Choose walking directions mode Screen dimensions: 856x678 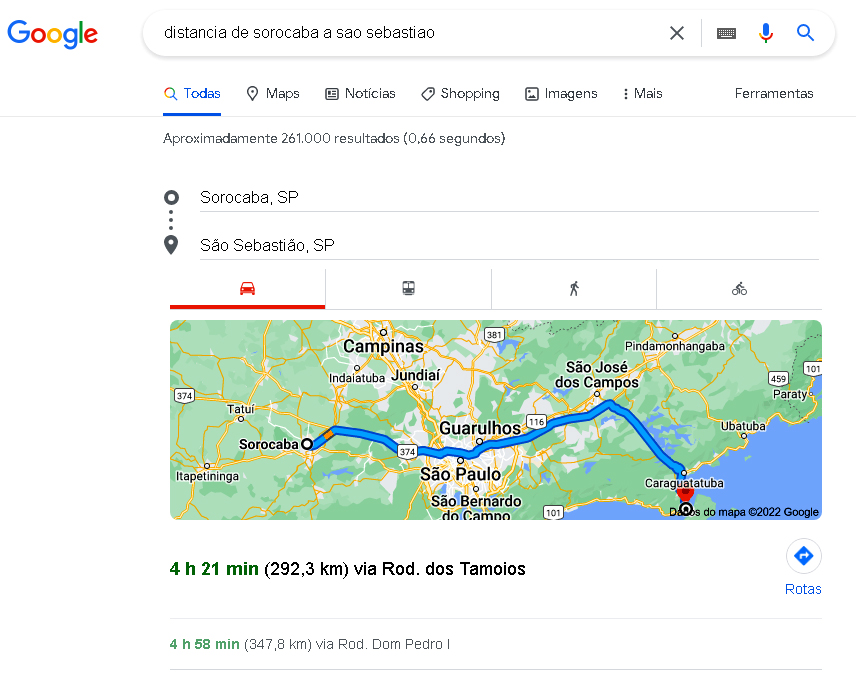pos(574,289)
